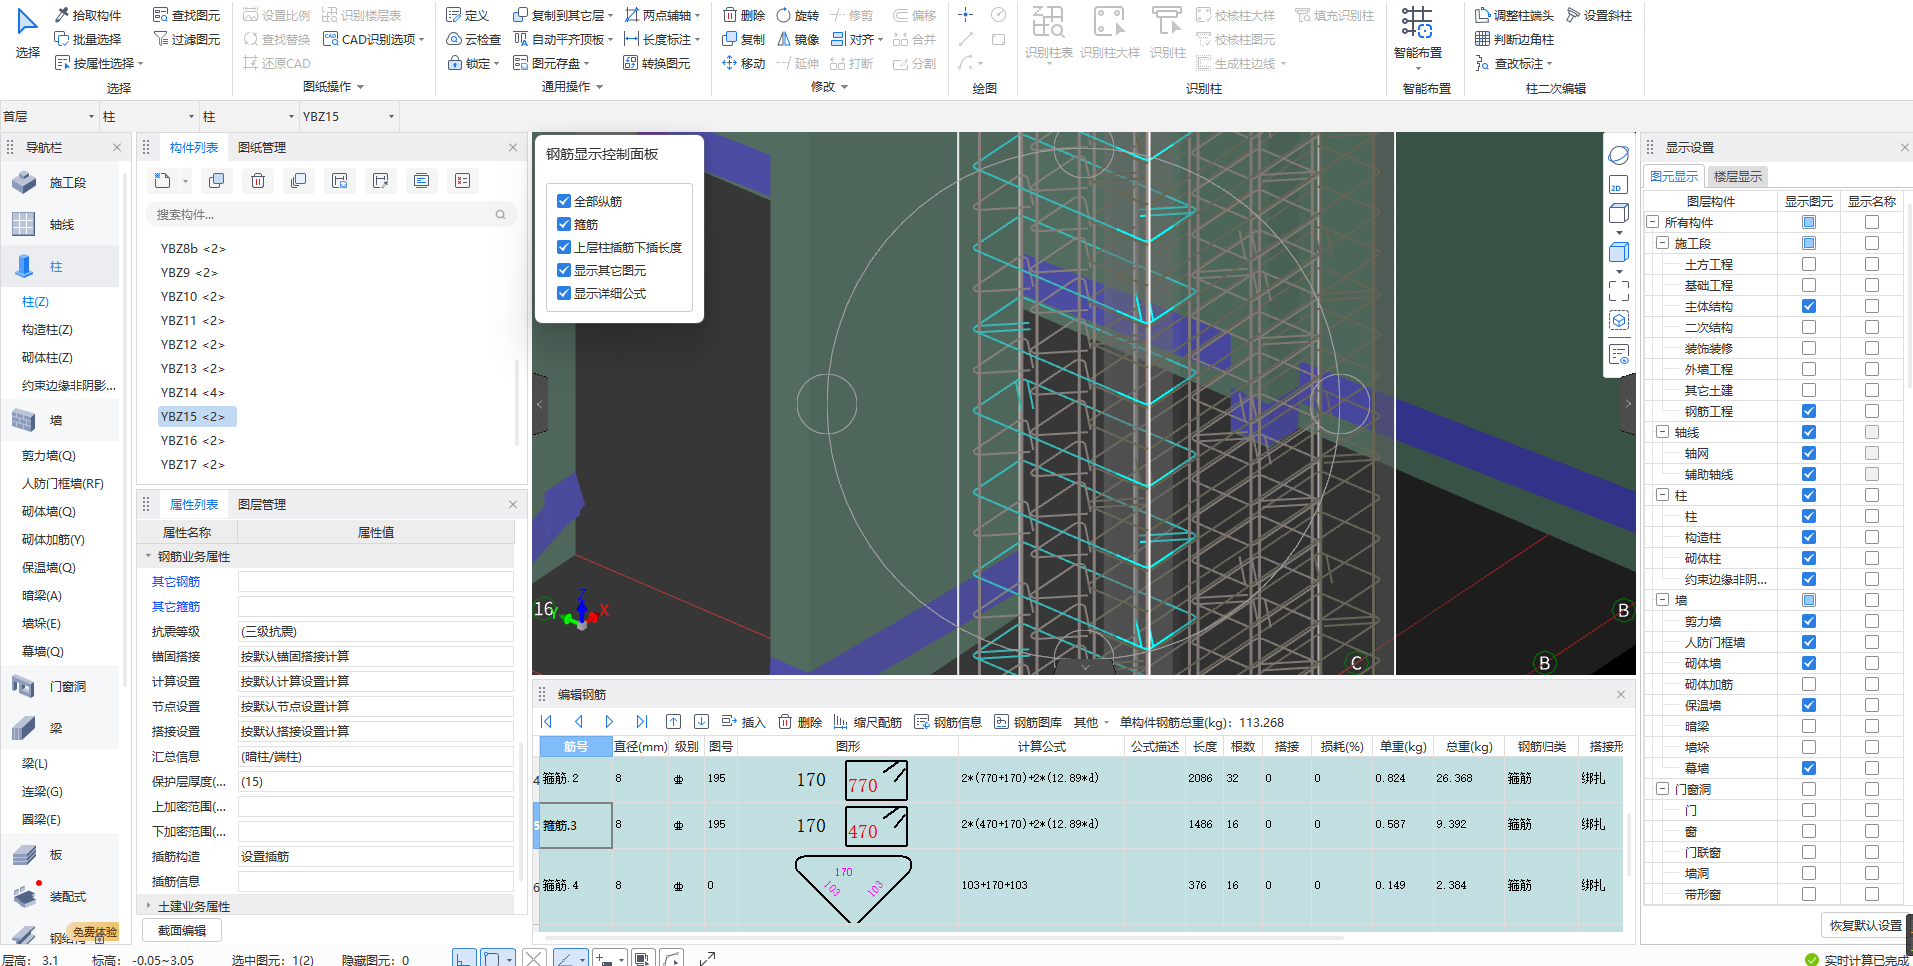This screenshot has height=966, width=1913.
Task: Collapse 钢筋业务属性 section
Action: pos(149,557)
